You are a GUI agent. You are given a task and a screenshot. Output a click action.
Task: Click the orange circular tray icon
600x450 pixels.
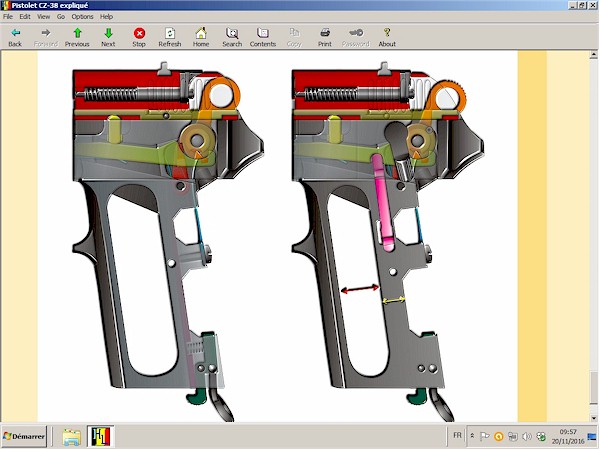pyautogui.click(x=499, y=436)
